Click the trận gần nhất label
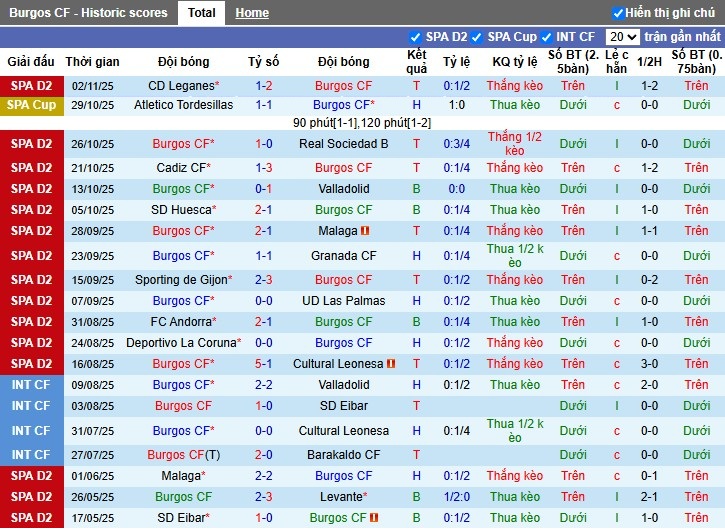Viewport: 725px width, 531px height. click(682, 37)
